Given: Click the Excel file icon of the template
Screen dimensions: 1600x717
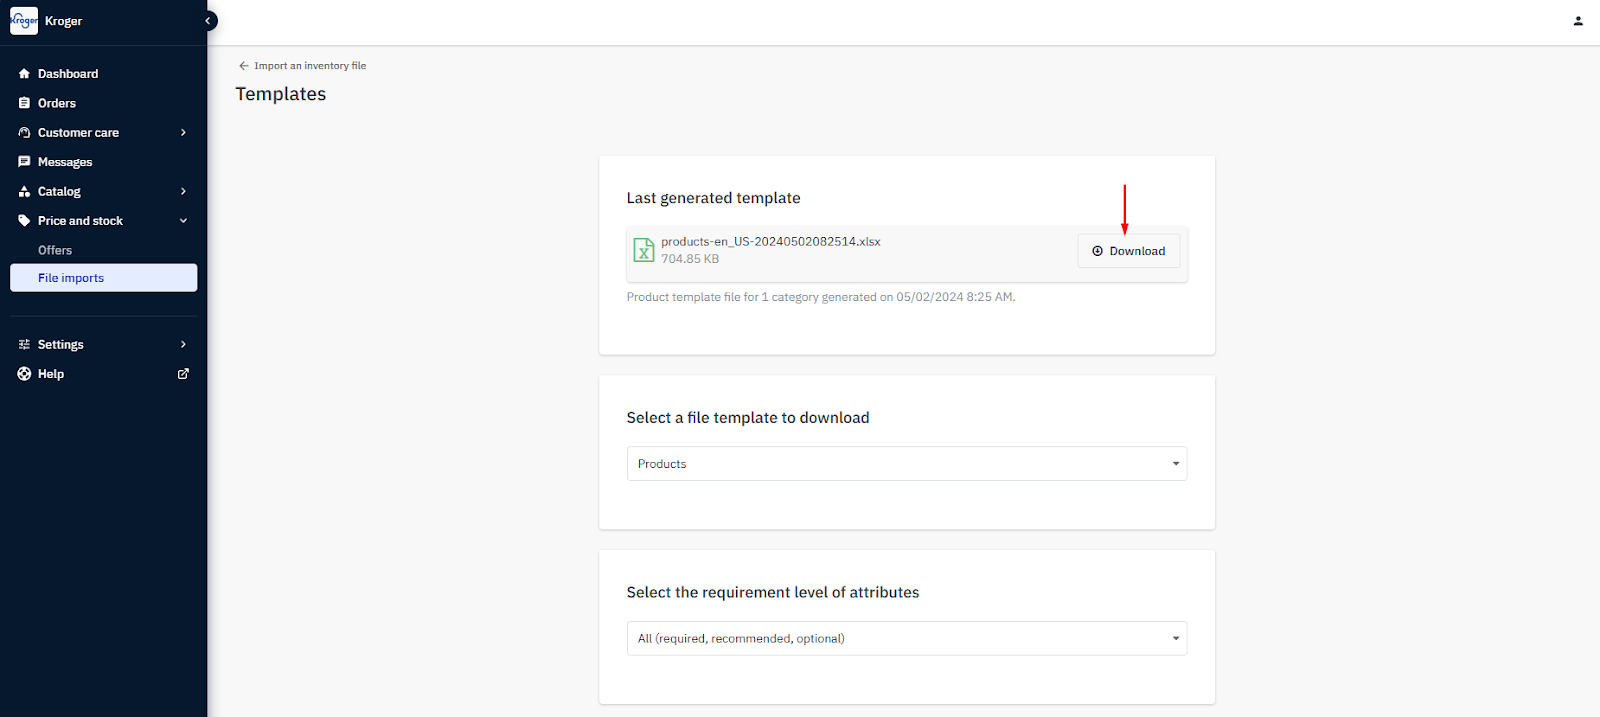Looking at the screenshot, I should 644,250.
